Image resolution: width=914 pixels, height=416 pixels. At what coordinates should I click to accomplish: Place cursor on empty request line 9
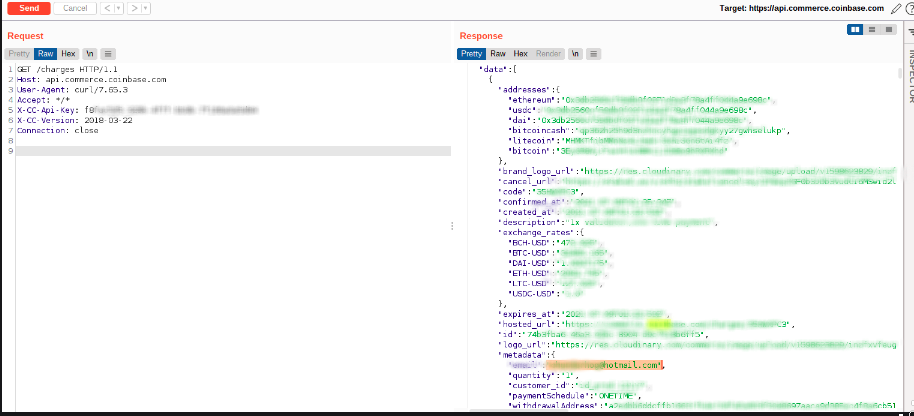[233, 151]
